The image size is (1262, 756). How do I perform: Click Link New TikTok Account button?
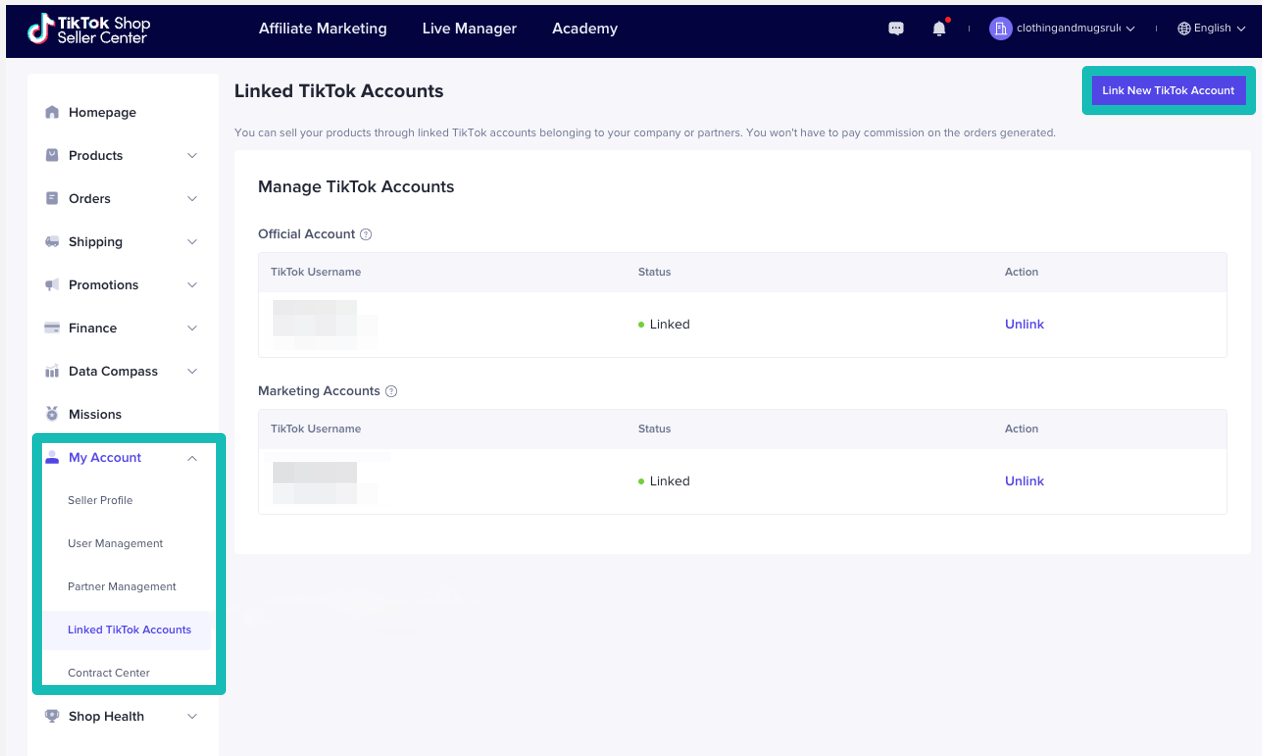[x=1167, y=90]
